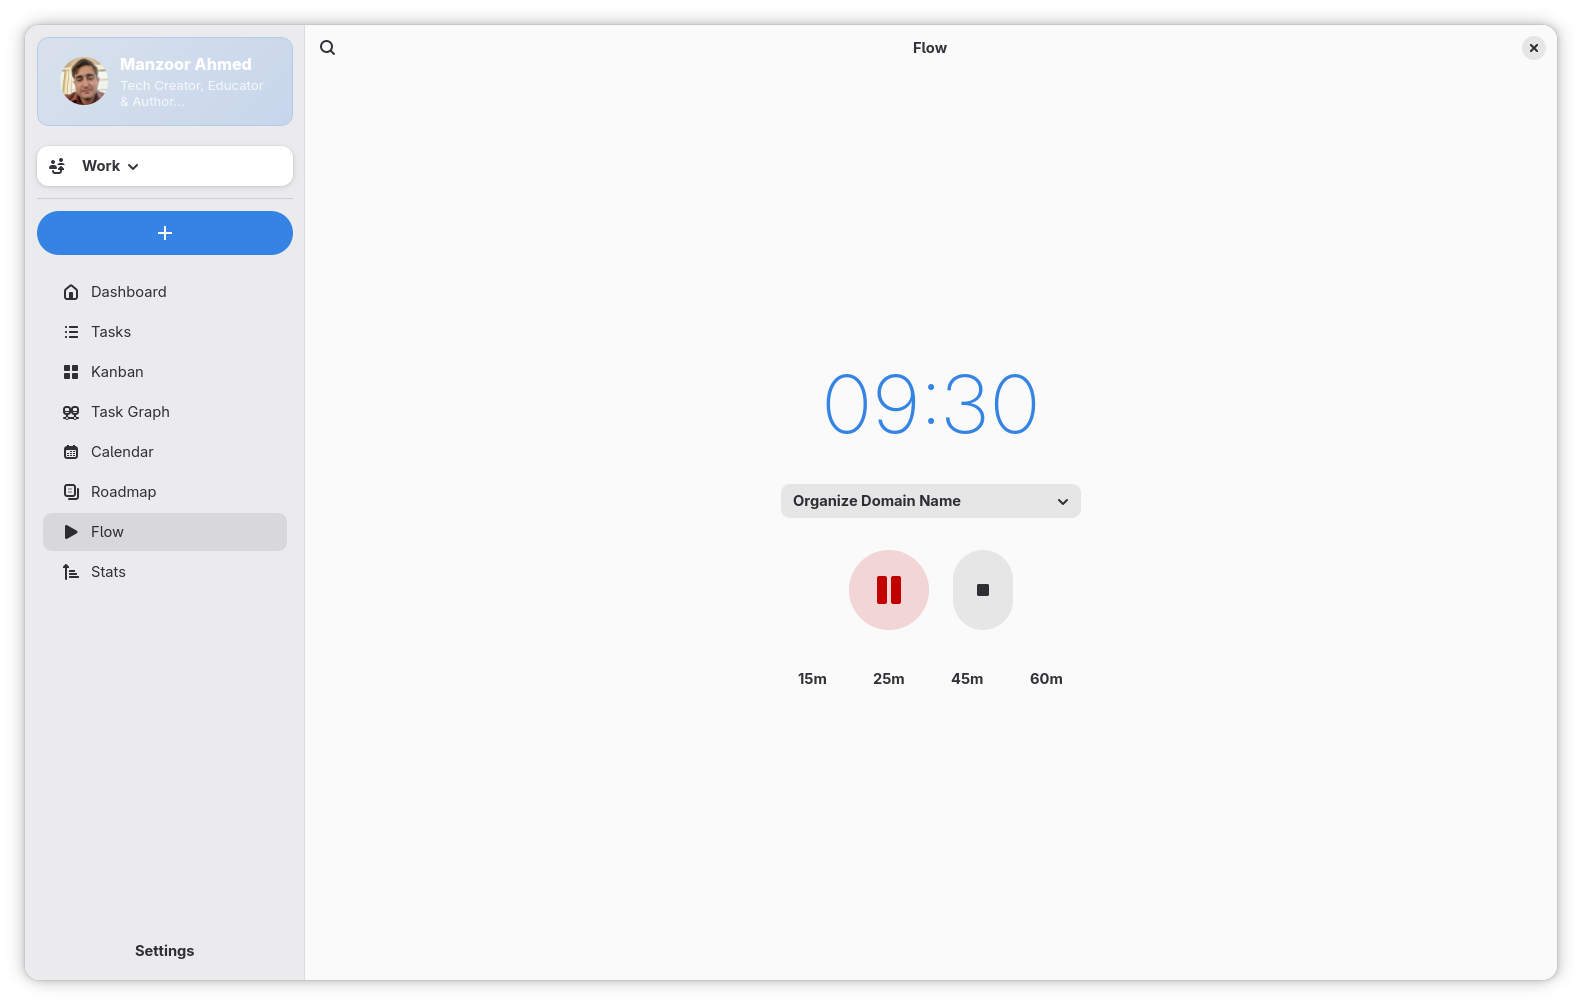This screenshot has width=1582, height=1005.
Task: Close the window with X button
Action: pos(1533,48)
